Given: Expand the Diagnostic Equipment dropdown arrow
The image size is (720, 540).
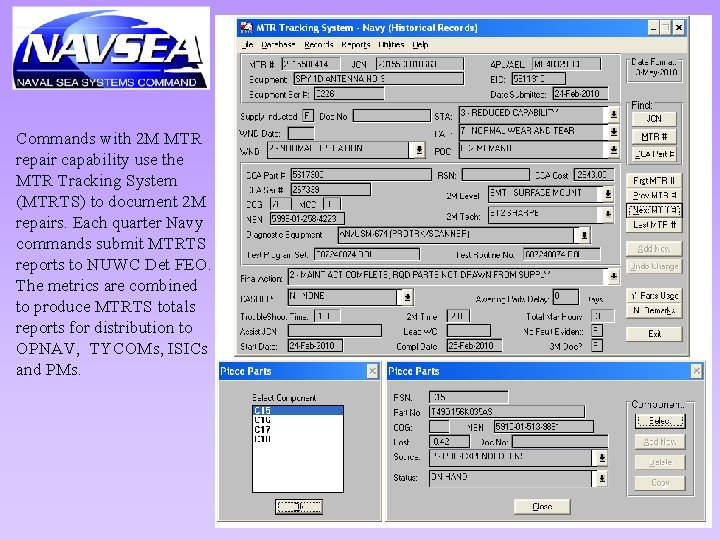Looking at the screenshot, I should pyautogui.click(x=584, y=235).
